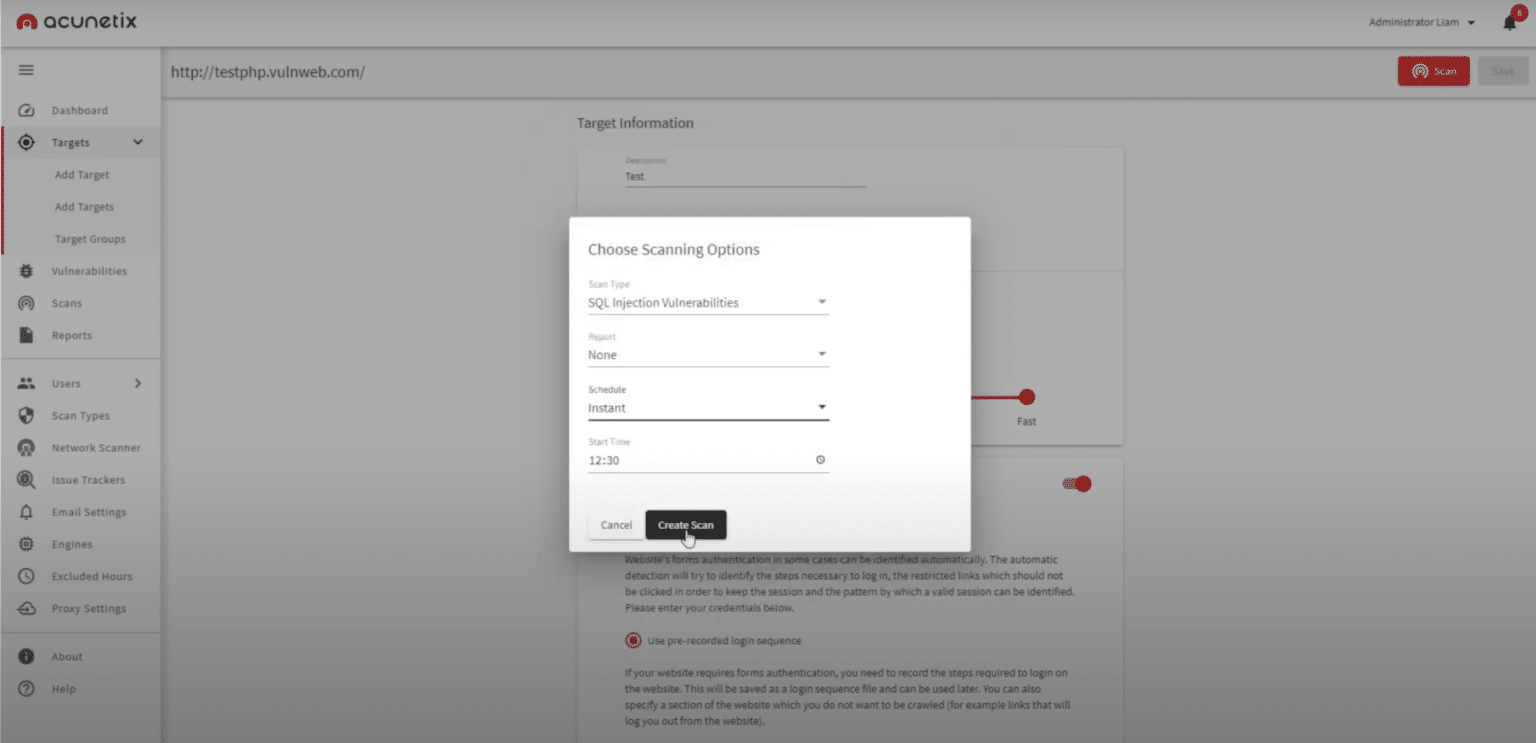The image size is (1536, 743).
Task: Open the Proxy Settings page
Action: (x=89, y=608)
